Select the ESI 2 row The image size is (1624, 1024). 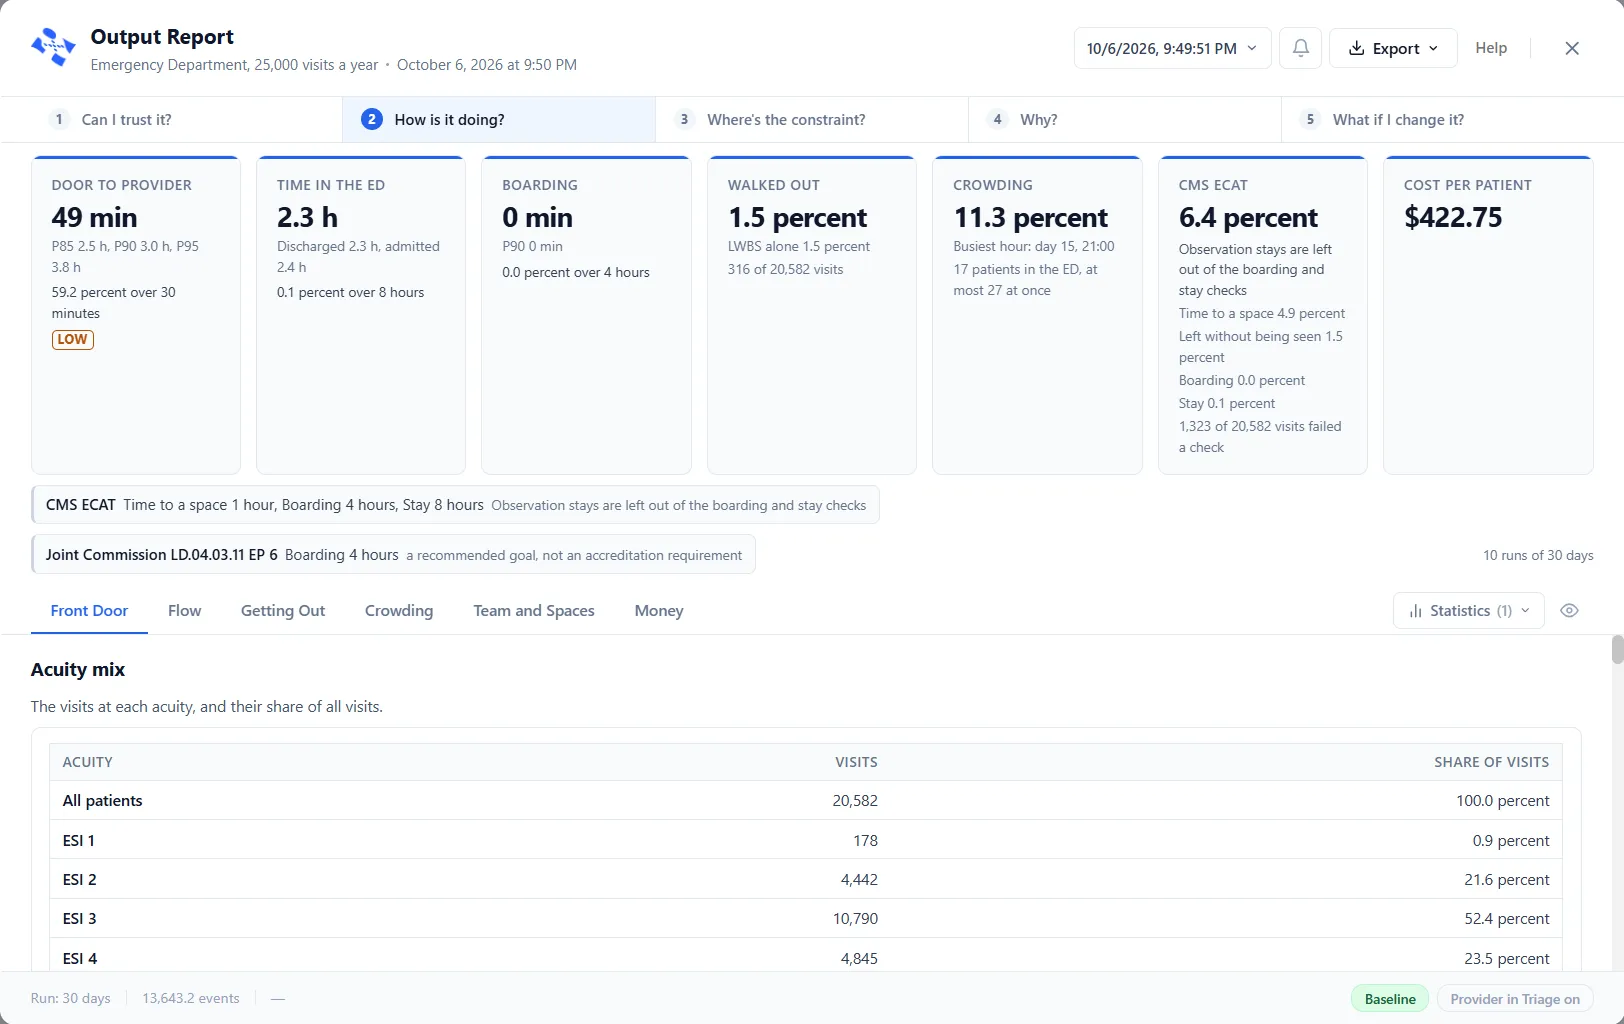[x=806, y=880]
